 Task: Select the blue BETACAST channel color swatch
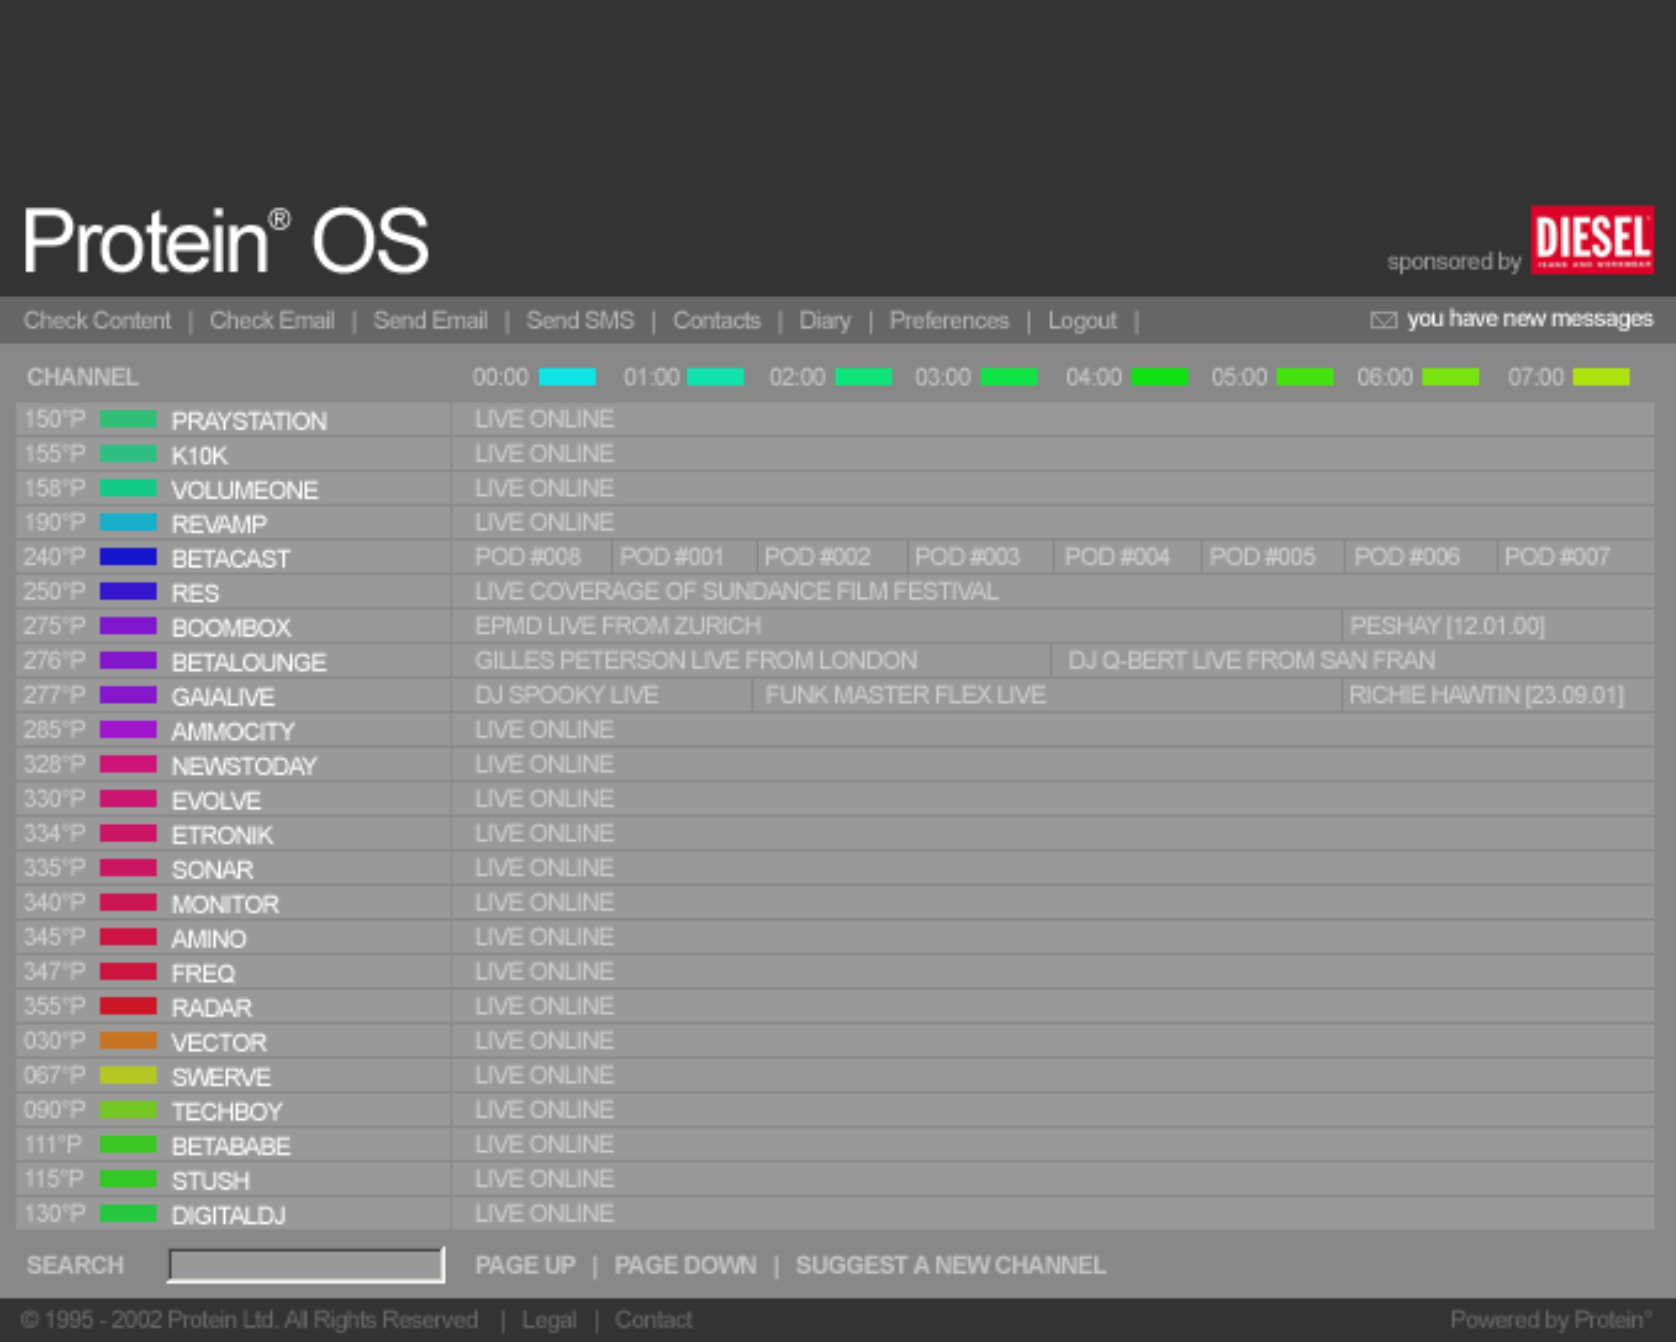[128, 557]
